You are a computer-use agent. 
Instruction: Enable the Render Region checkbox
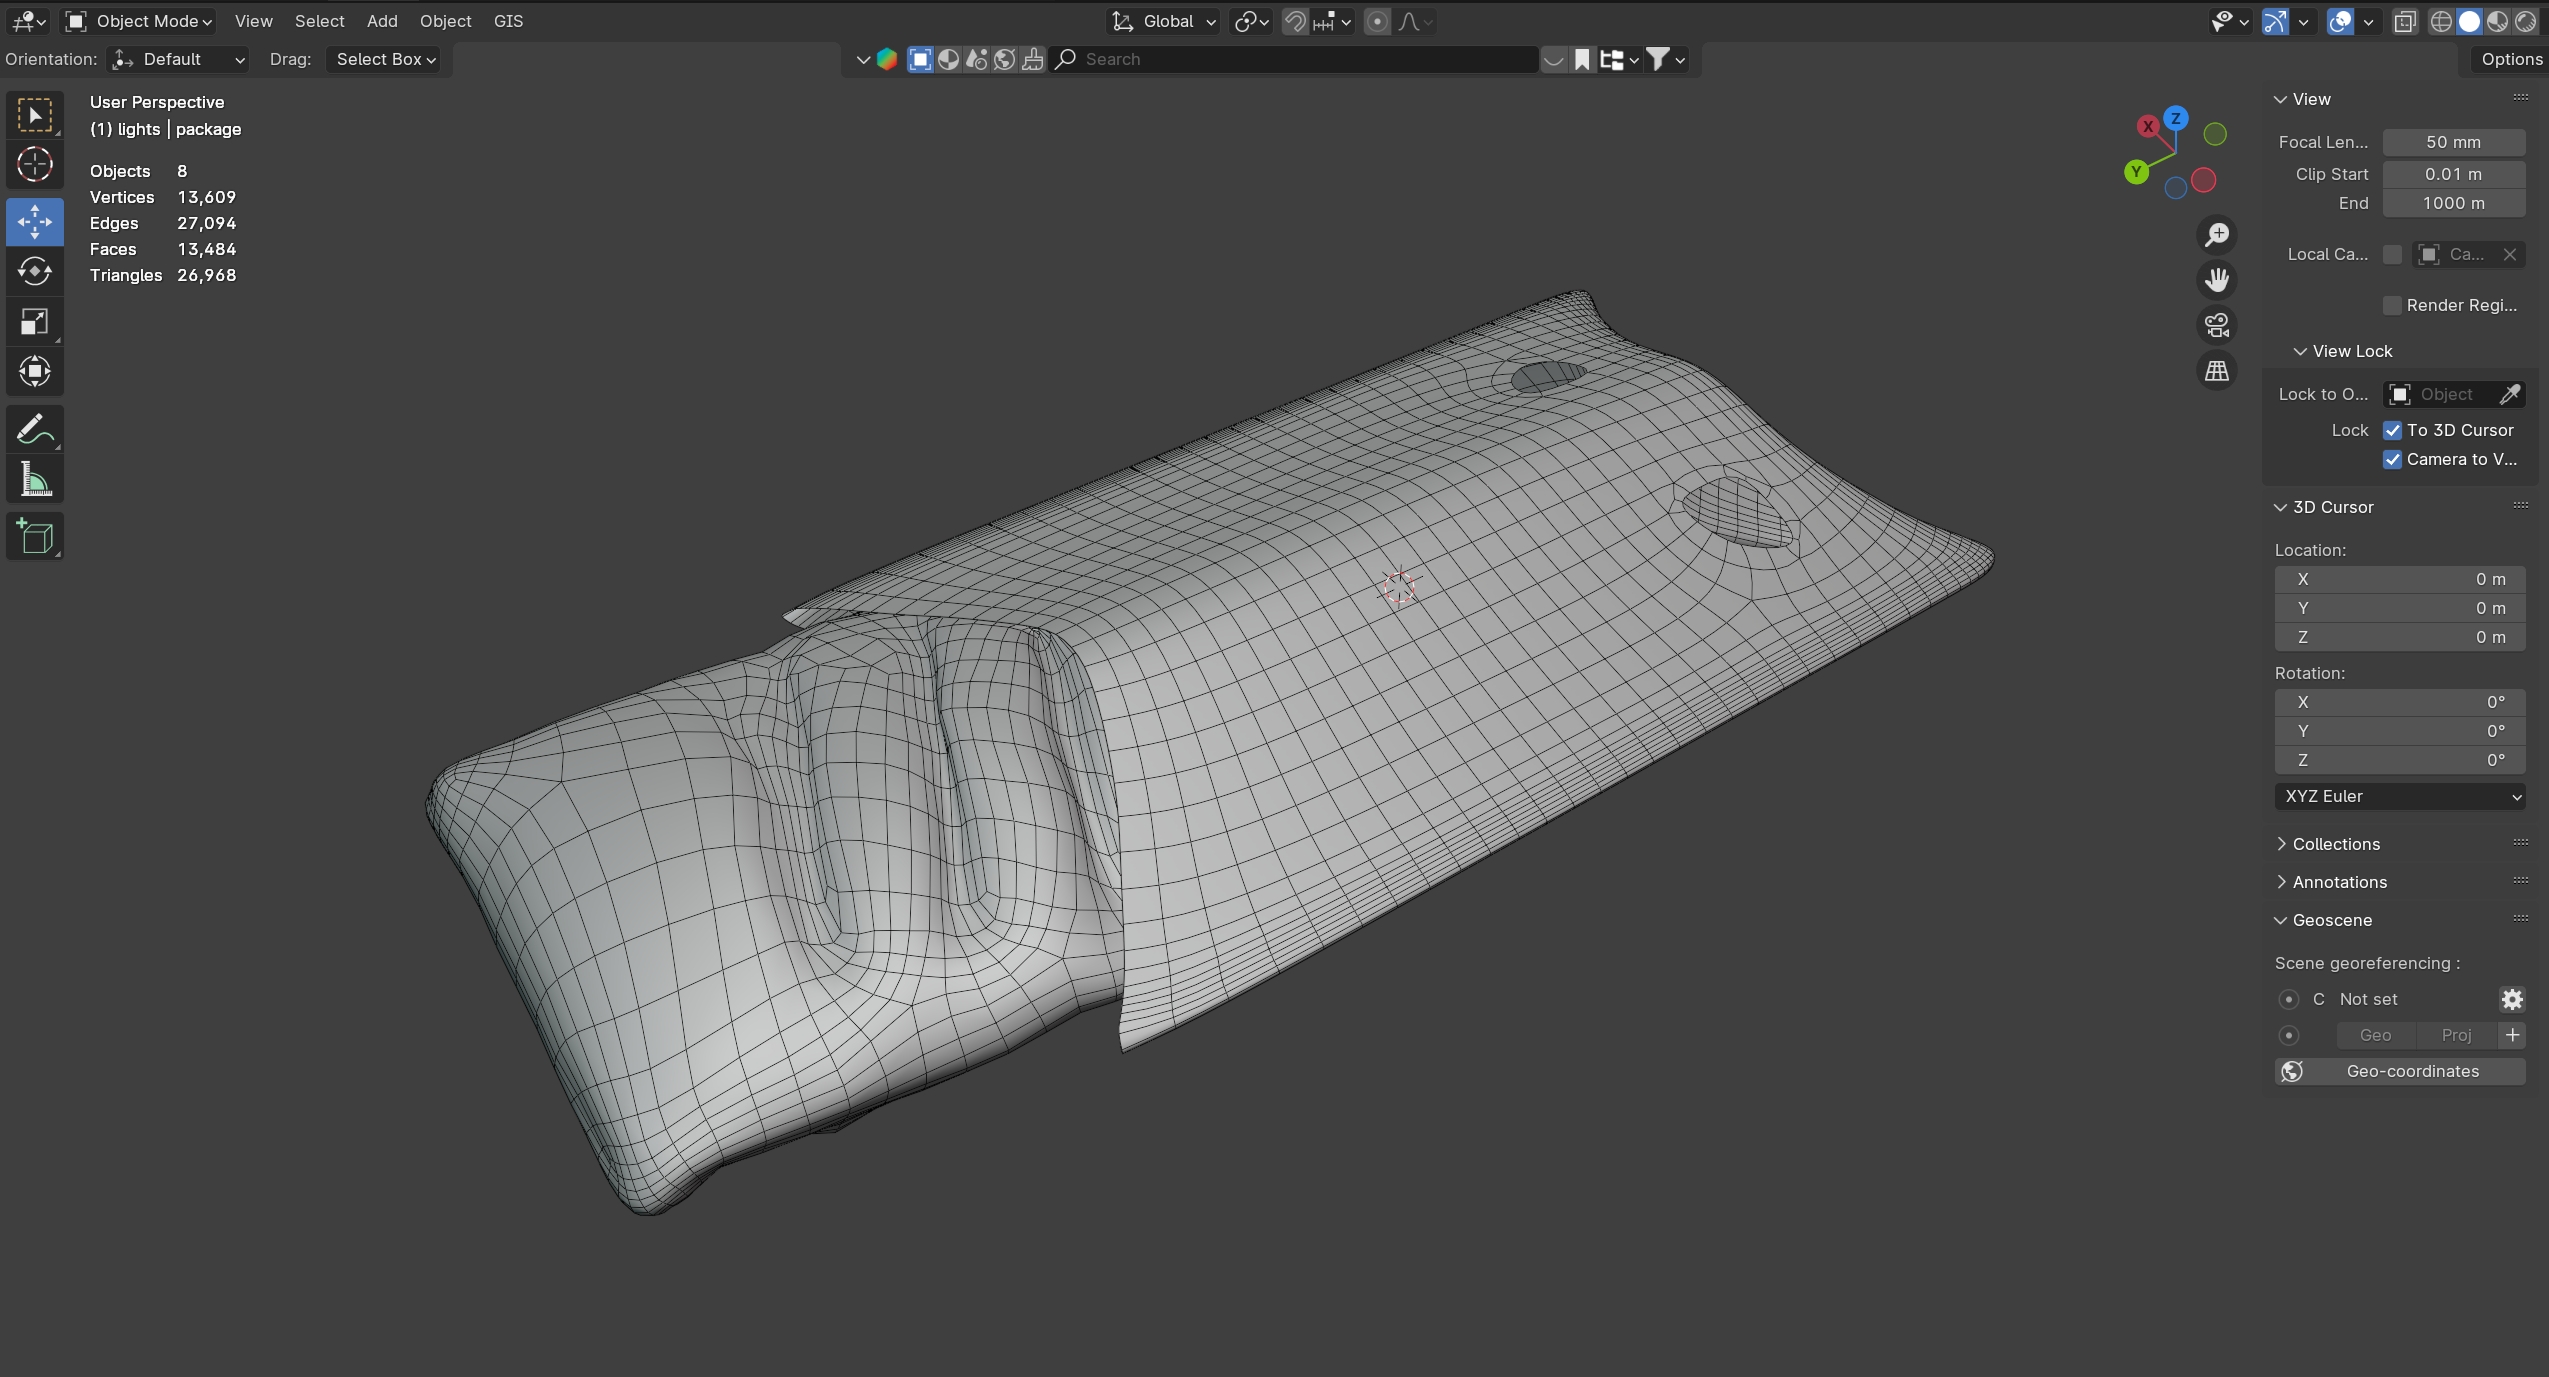pos(2392,305)
